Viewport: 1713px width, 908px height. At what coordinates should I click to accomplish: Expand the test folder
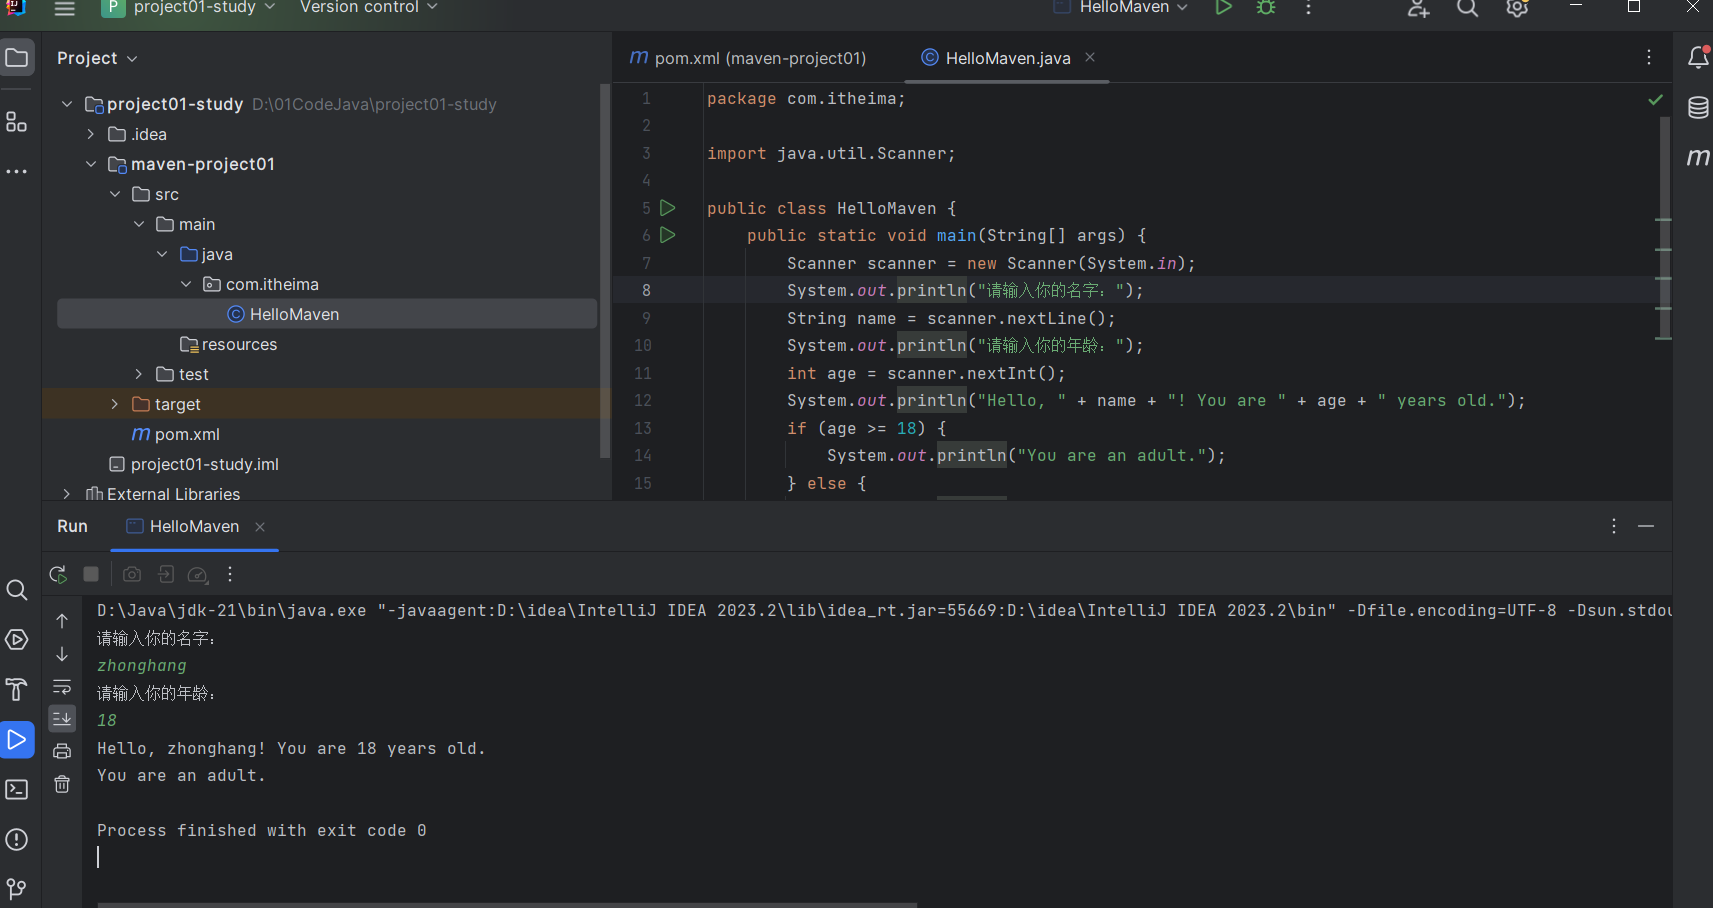click(139, 374)
